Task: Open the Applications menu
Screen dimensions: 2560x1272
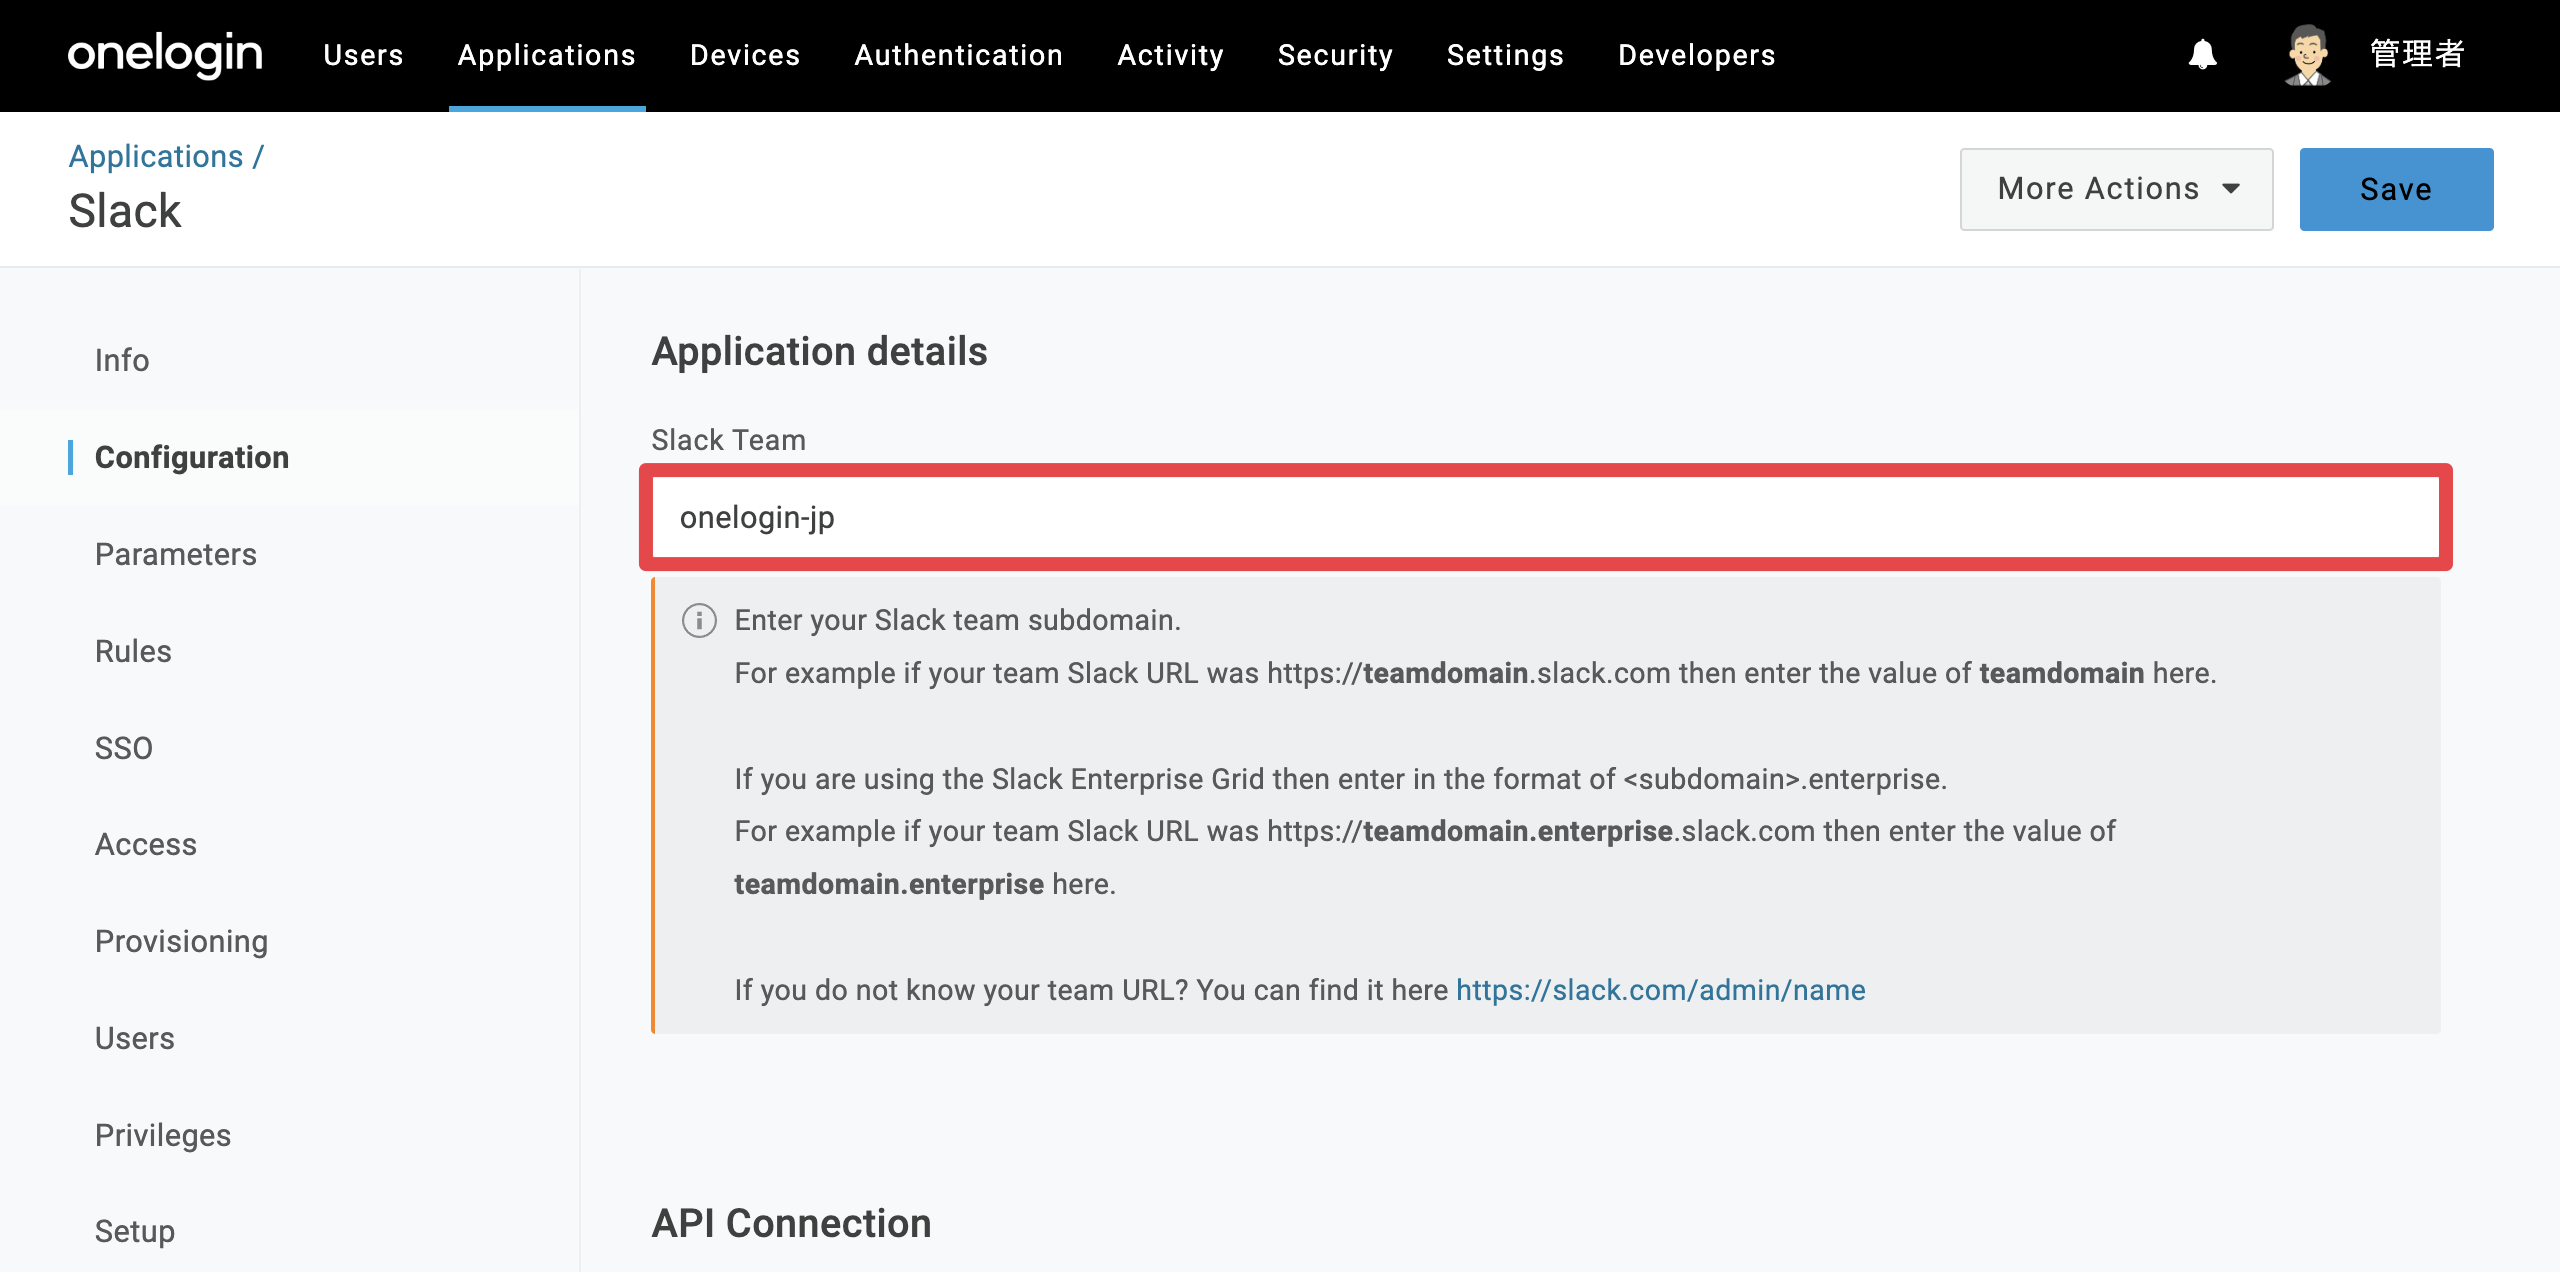Action: (547, 55)
